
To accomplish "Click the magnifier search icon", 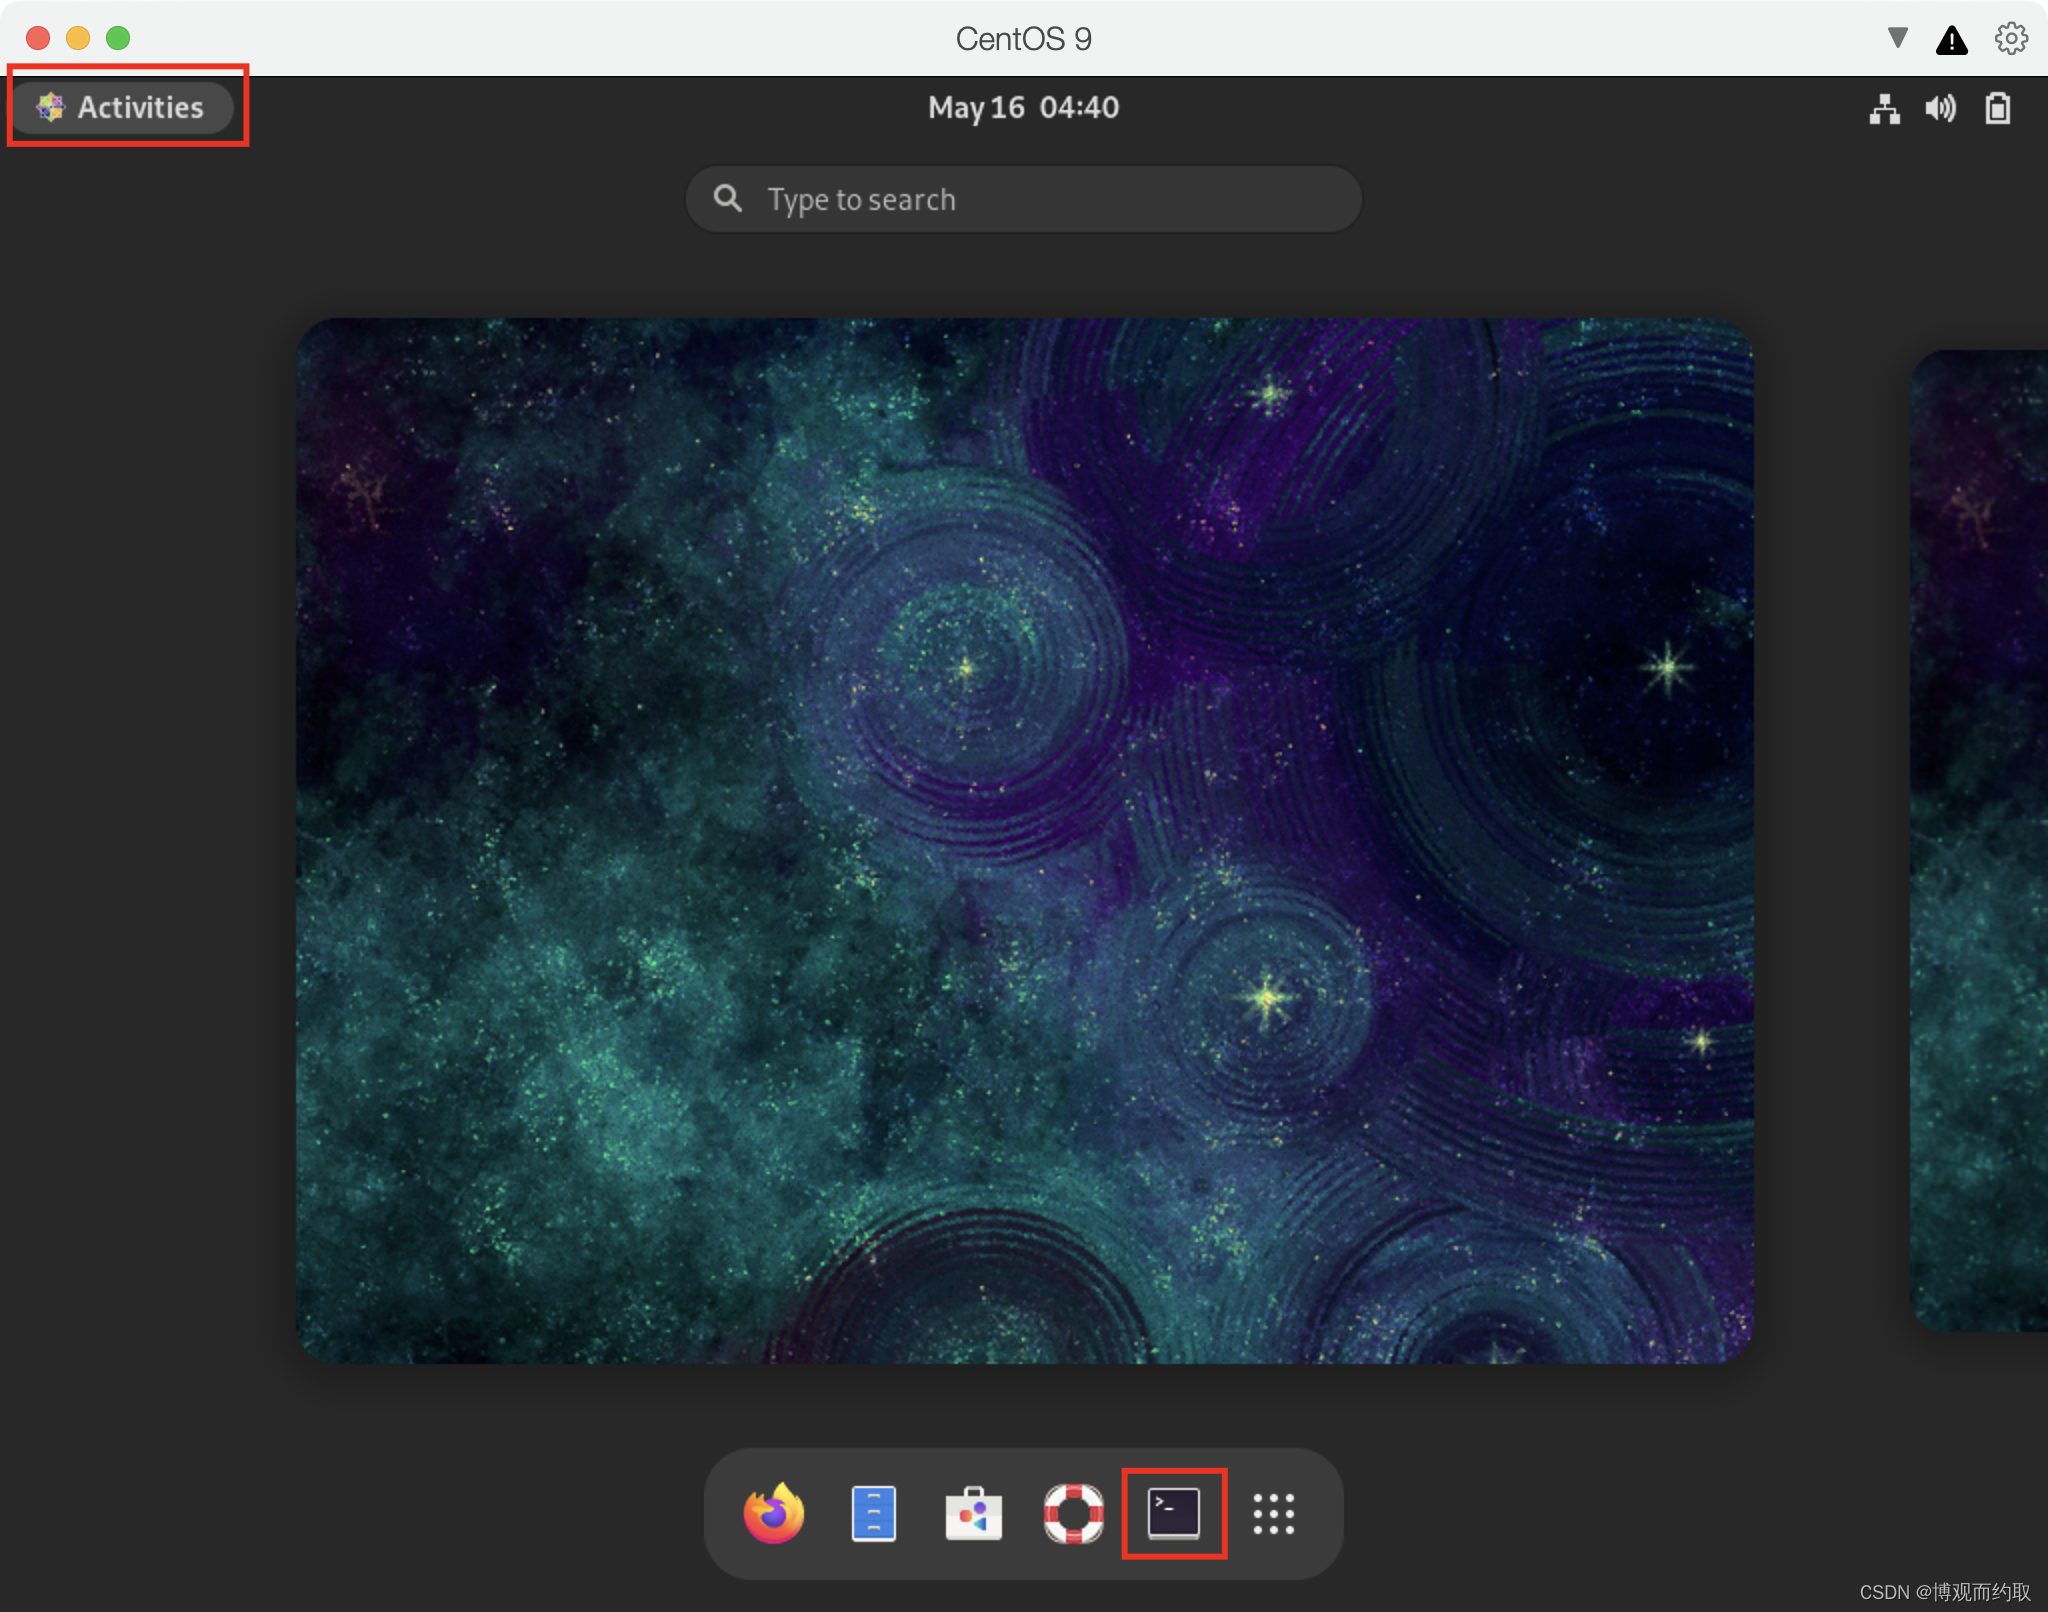I will tap(728, 198).
